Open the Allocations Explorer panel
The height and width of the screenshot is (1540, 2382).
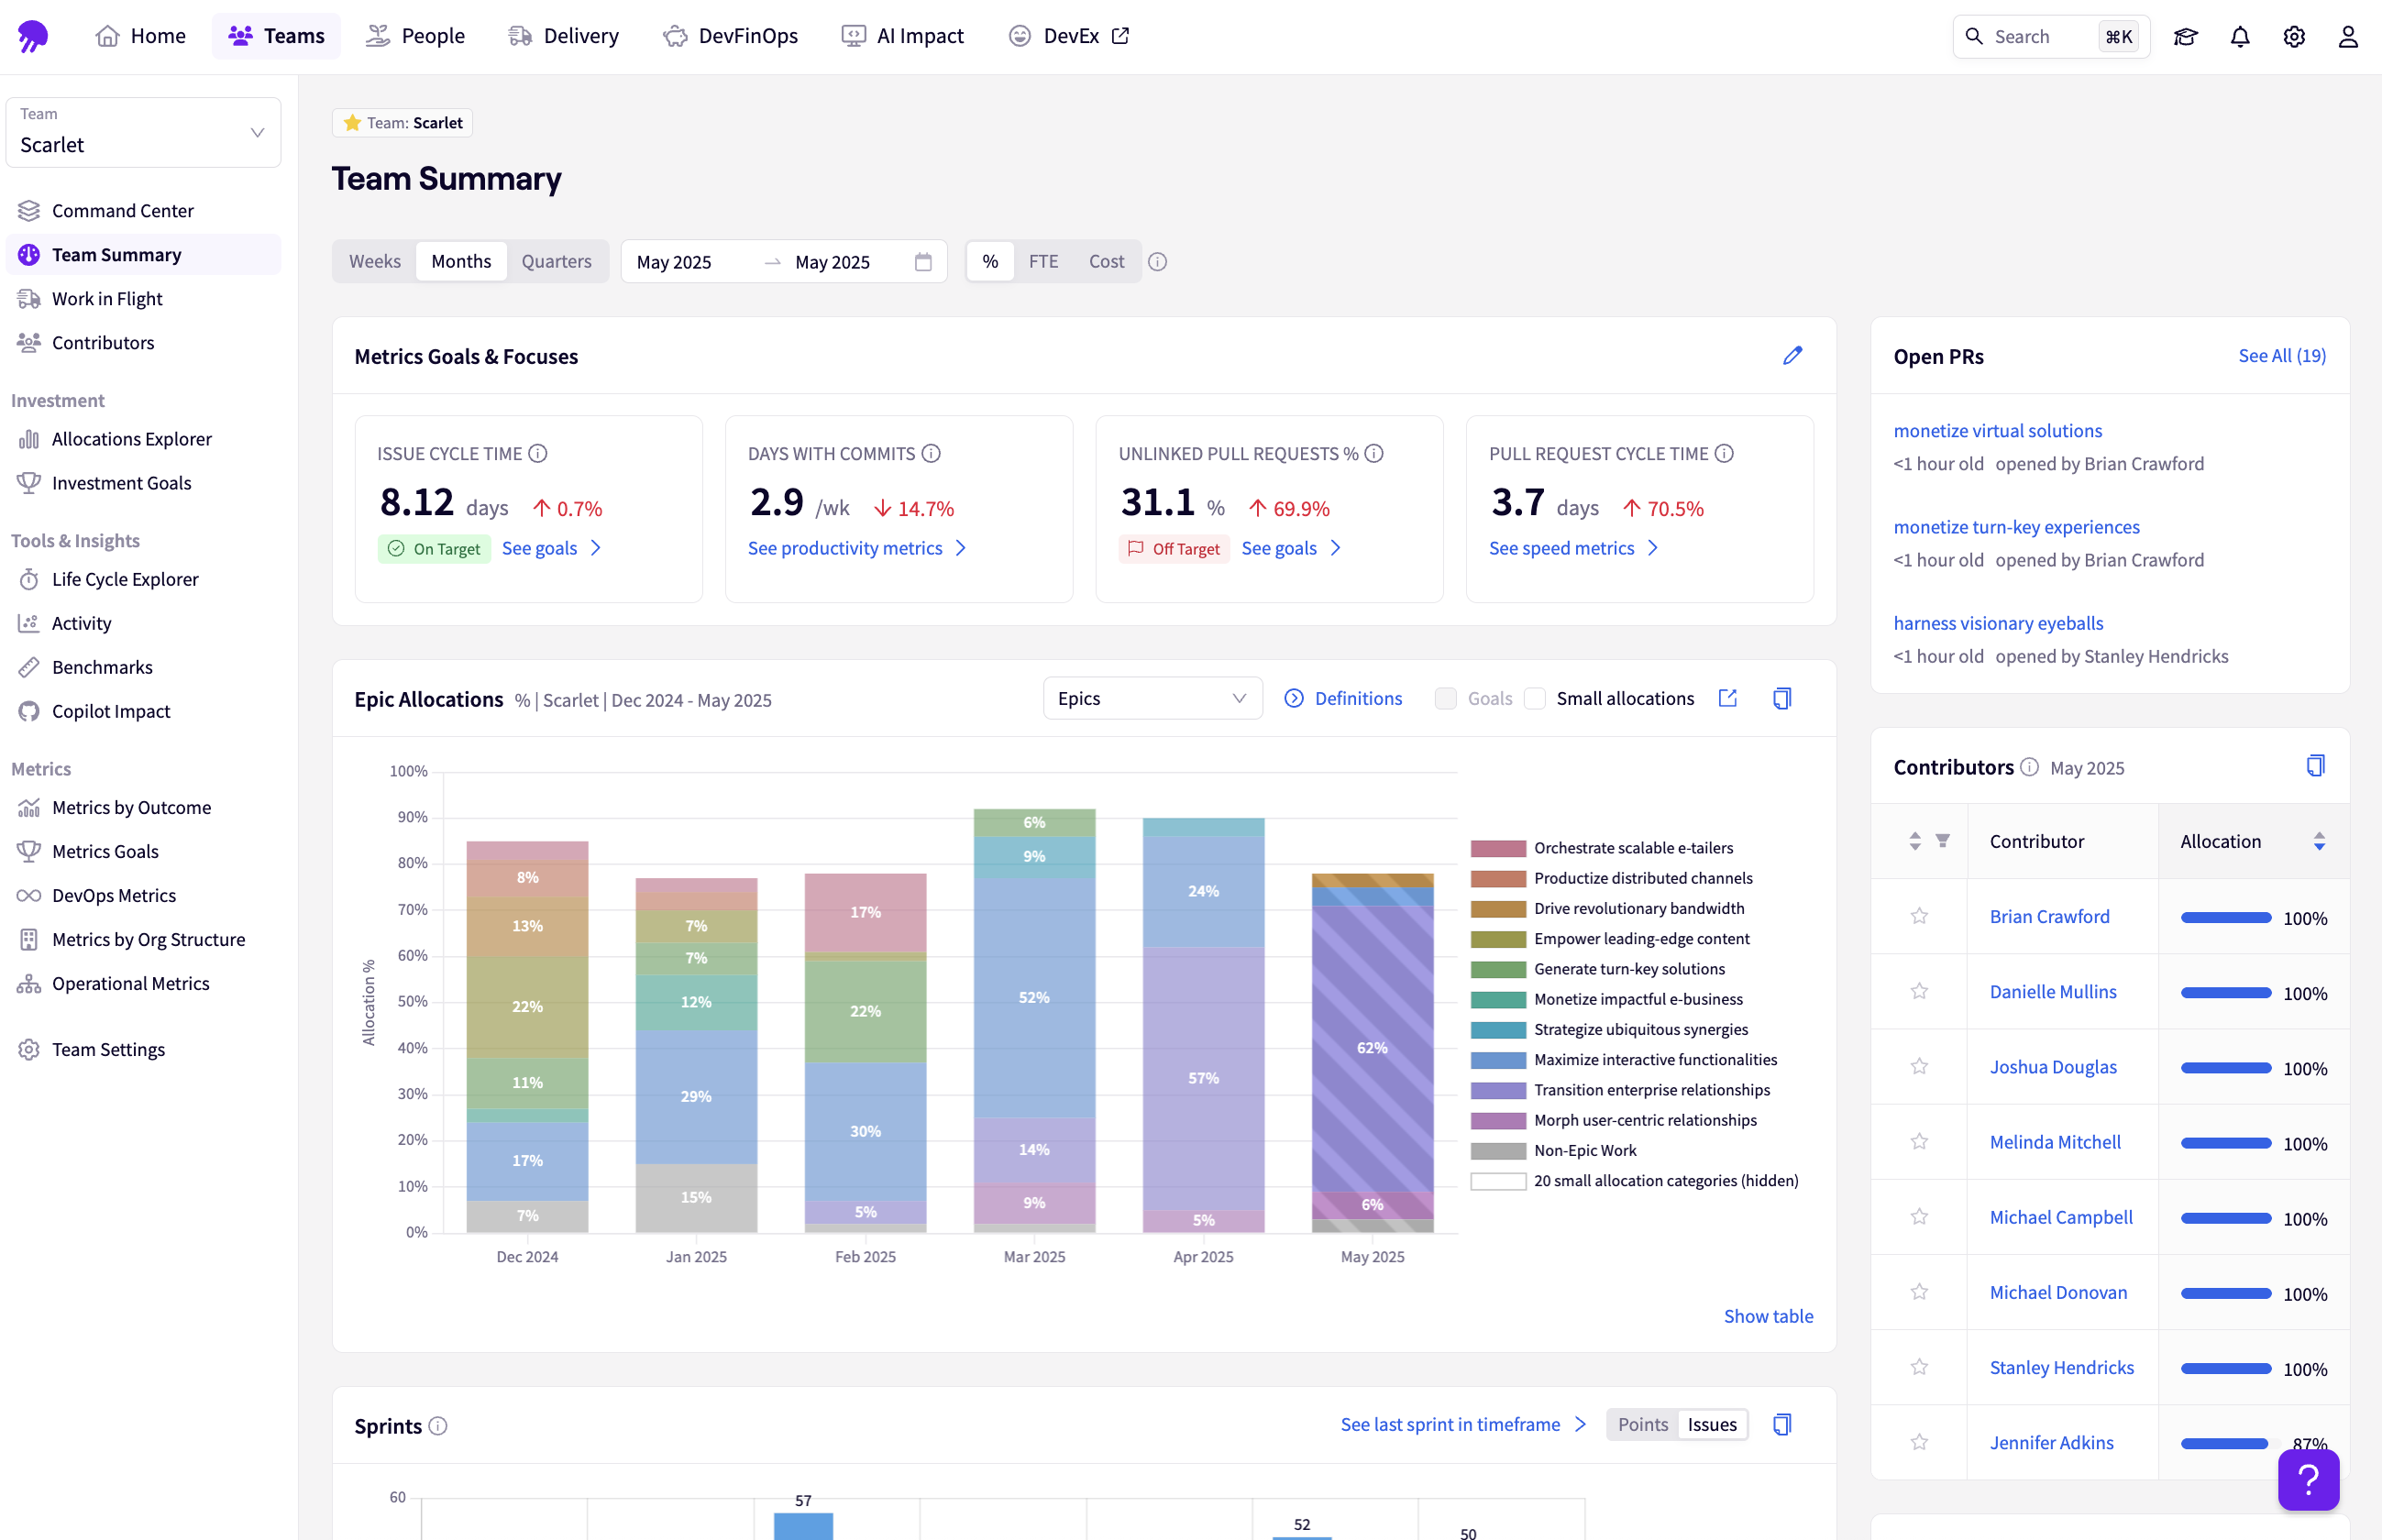coord(131,438)
